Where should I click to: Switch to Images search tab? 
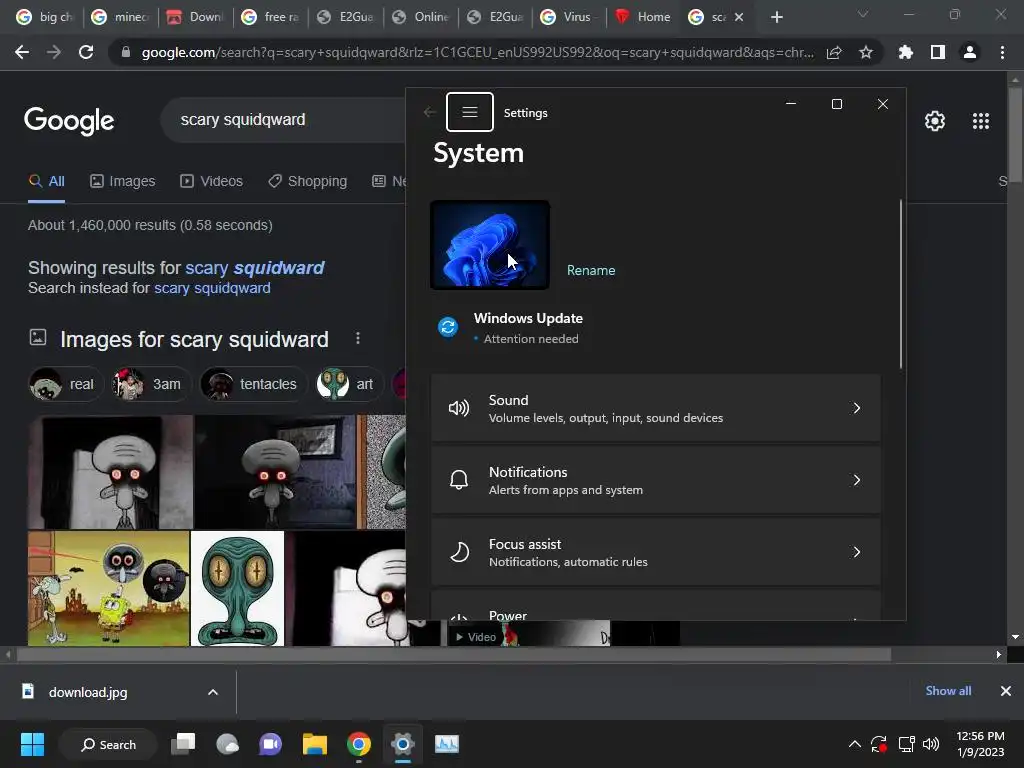click(123, 181)
